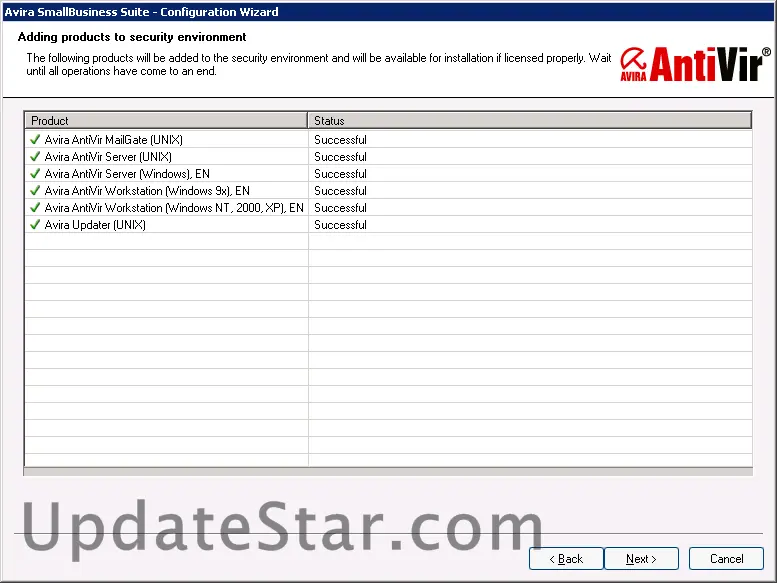Click checkmark icon beside Workstation (Windows NT, 2000, XP)
This screenshot has width=777, height=583.
click(x=35, y=208)
